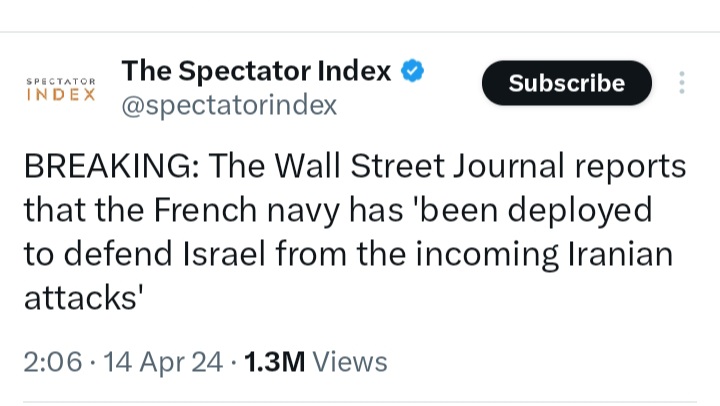Click 'been deployed' quoted text
The height and width of the screenshot is (406, 720).
pos(533,210)
